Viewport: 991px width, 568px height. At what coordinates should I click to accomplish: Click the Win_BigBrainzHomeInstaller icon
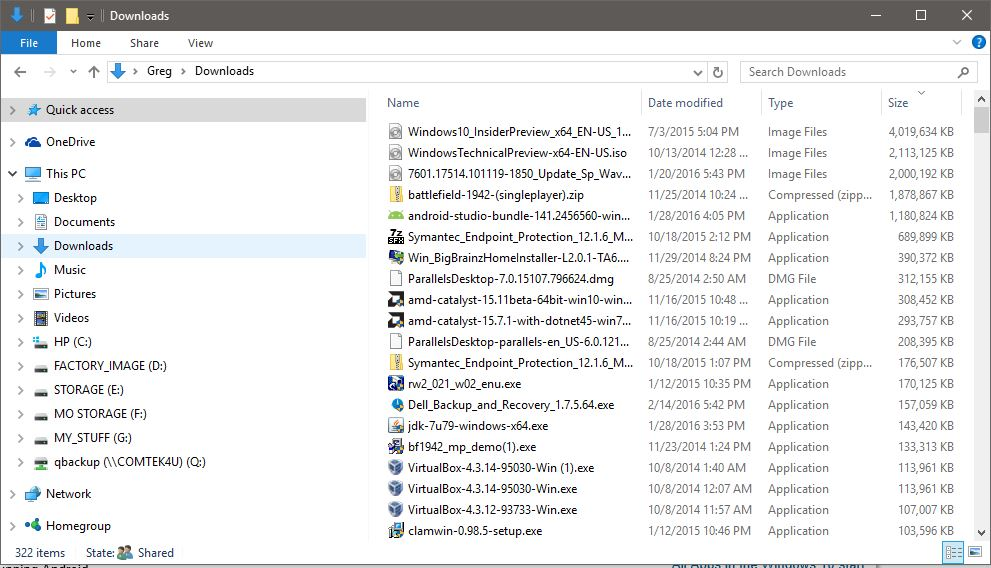point(396,258)
